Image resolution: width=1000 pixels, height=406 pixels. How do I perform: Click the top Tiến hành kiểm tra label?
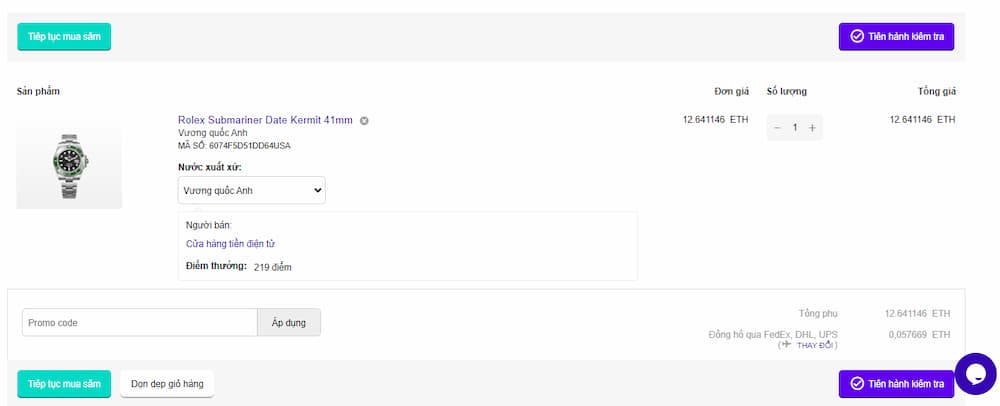point(906,37)
